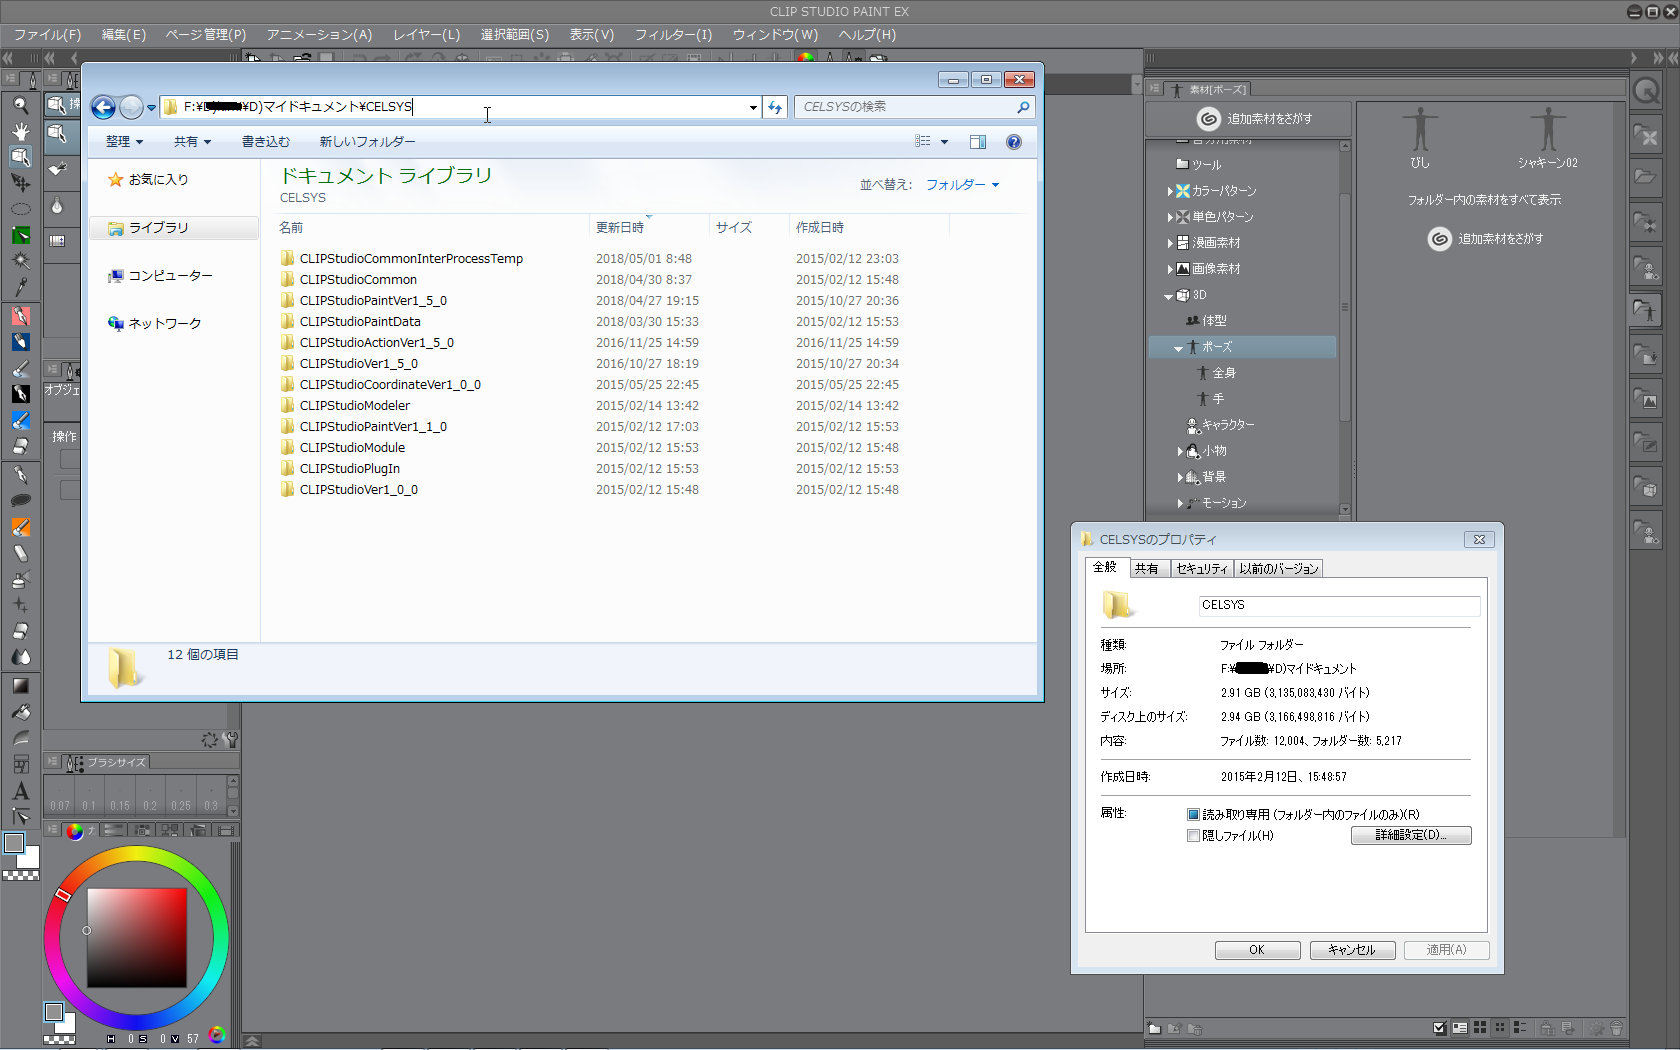Select the Frame border tool
Viewport: 1680px width, 1050px height.
20,764
